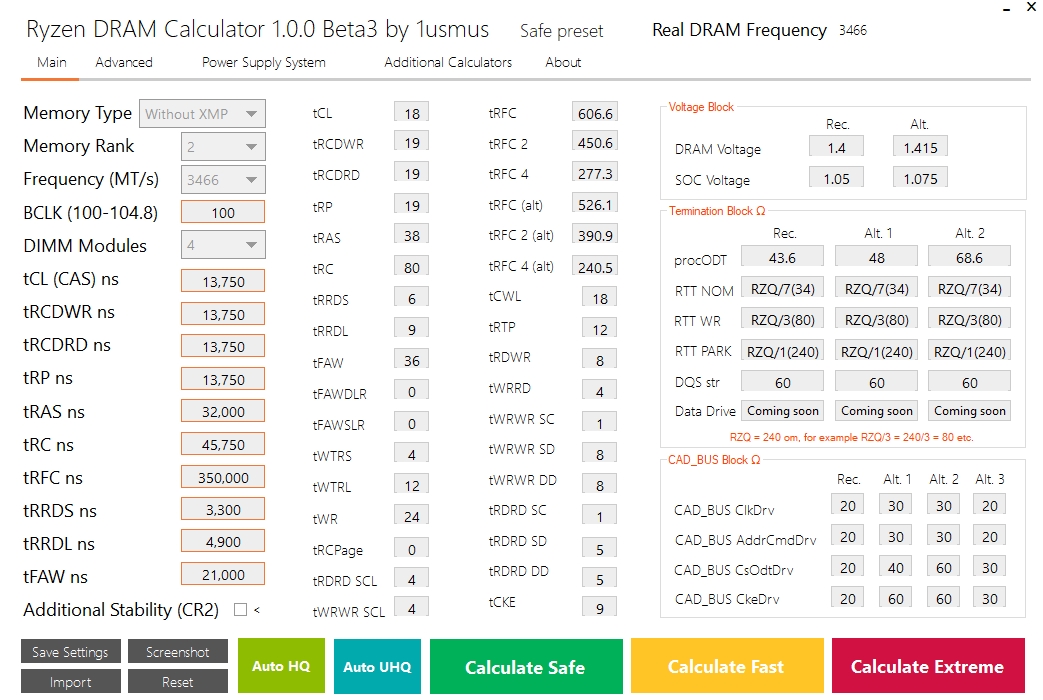Select the tWR value 24
The image size is (1043, 700).
coord(412,516)
